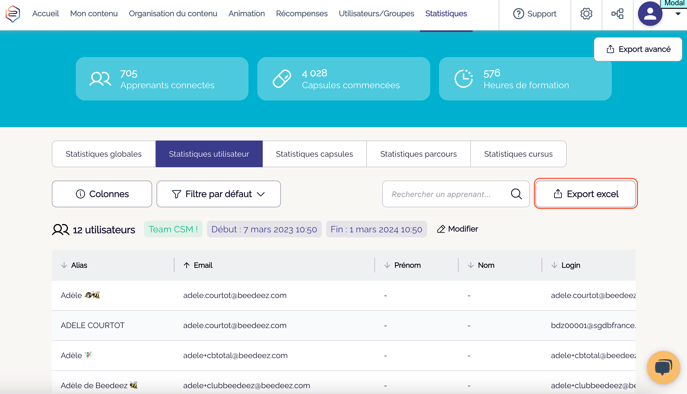Click the Beedeez logo icon
The height and width of the screenshot is (394, 687).
(13, 14)
